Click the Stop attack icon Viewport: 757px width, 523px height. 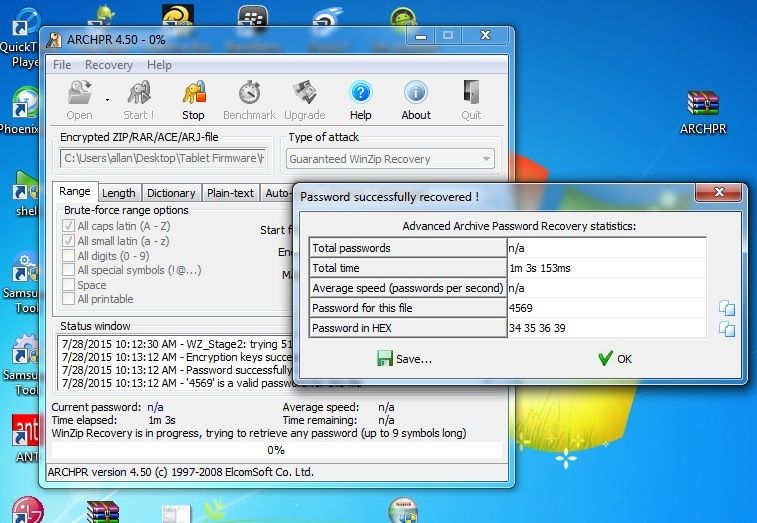click(193, 99)
